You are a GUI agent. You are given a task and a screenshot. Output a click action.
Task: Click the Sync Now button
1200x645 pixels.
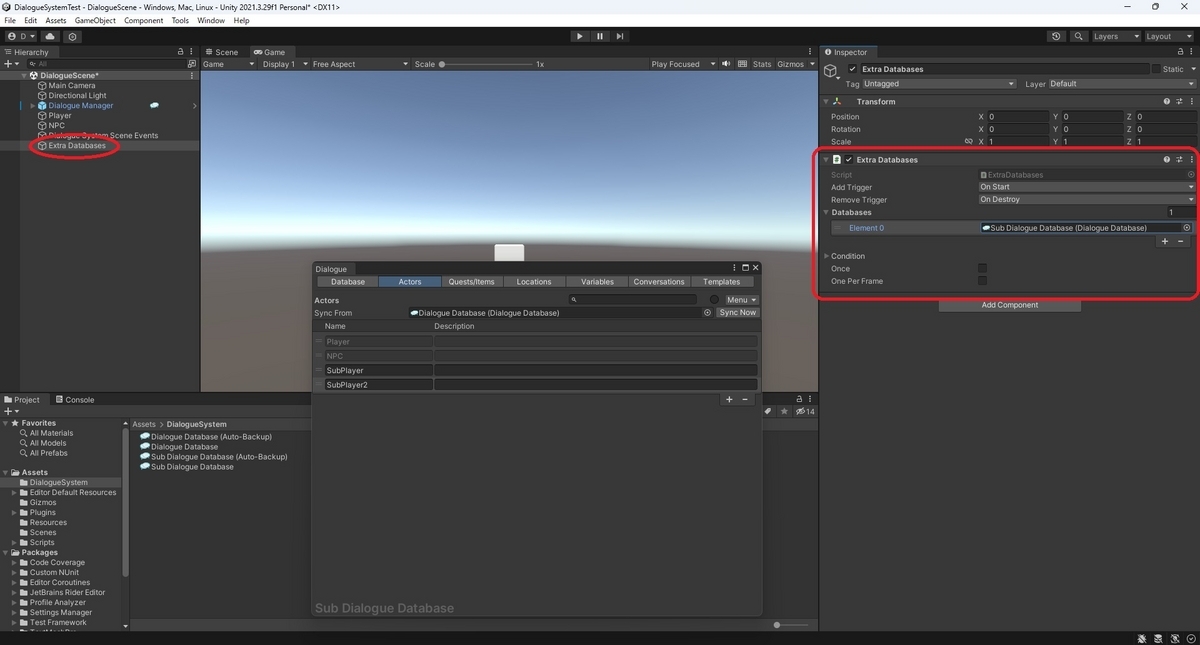coord(737,313)
